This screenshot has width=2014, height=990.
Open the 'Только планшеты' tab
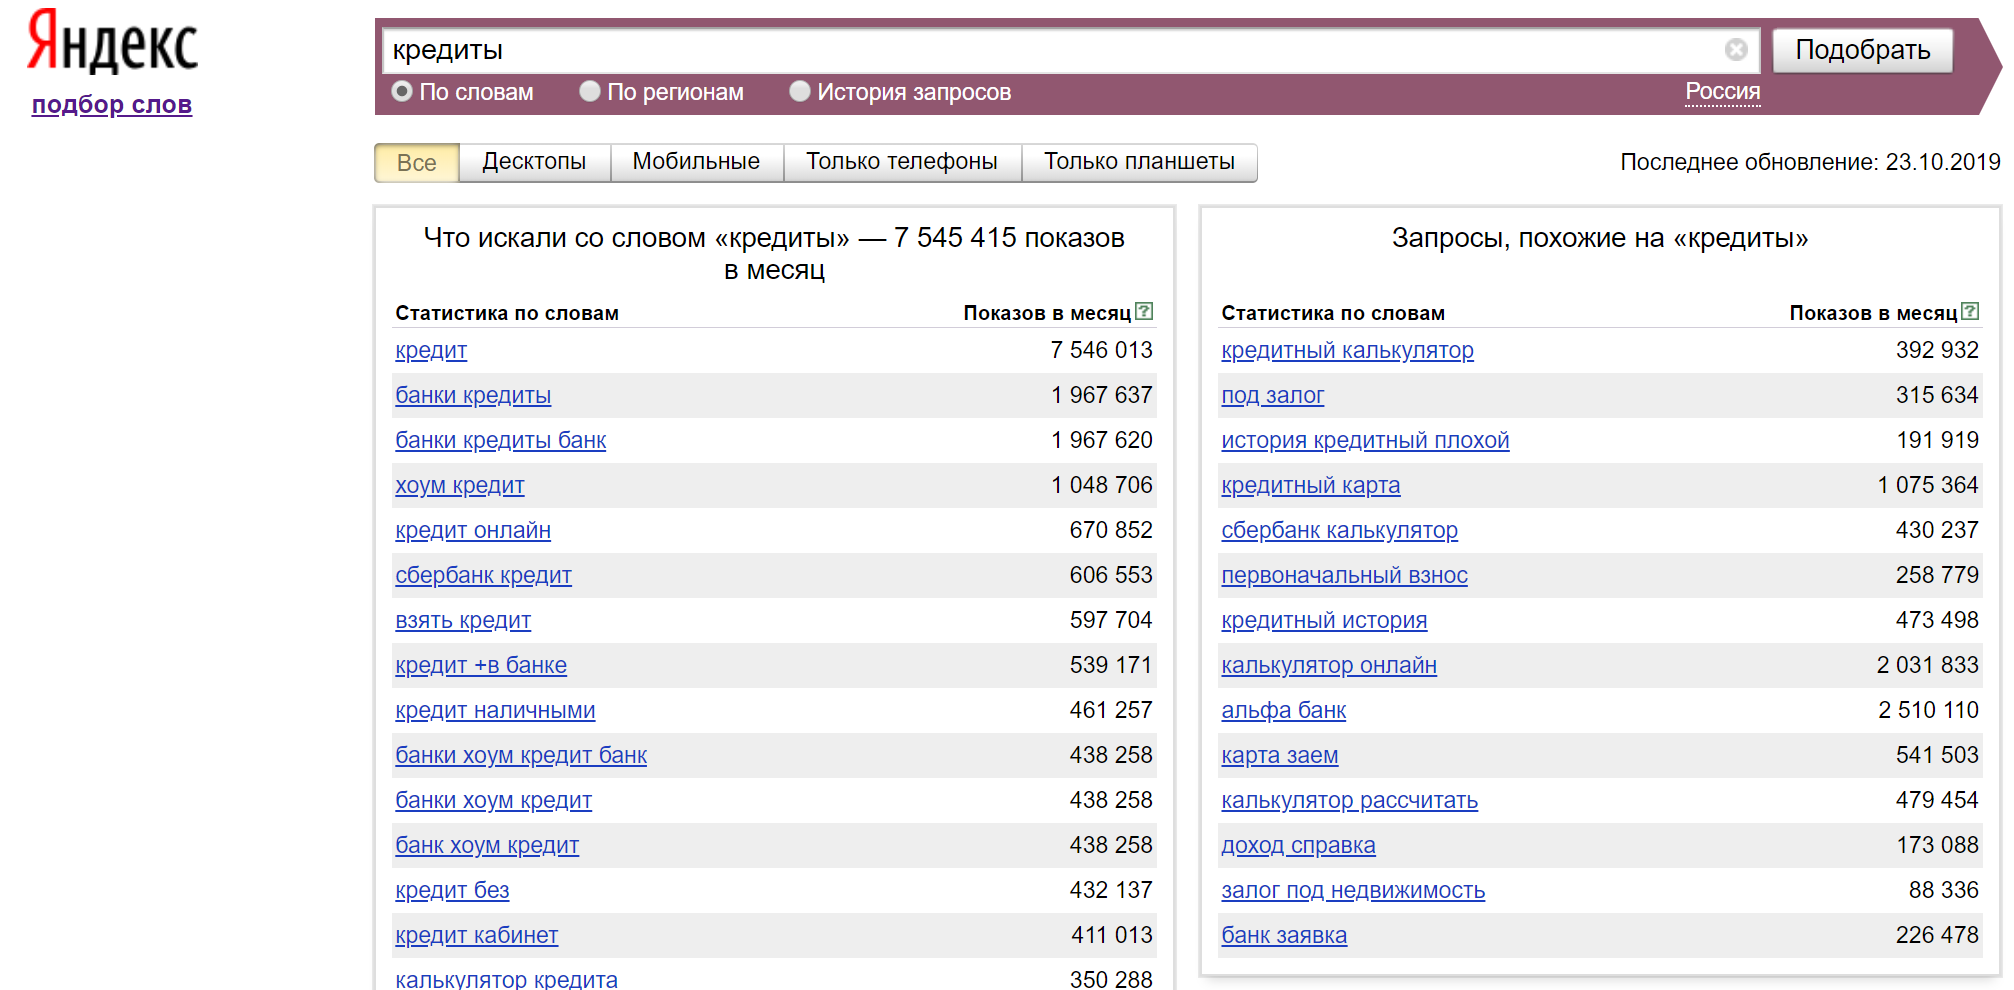click(1139, 162)
